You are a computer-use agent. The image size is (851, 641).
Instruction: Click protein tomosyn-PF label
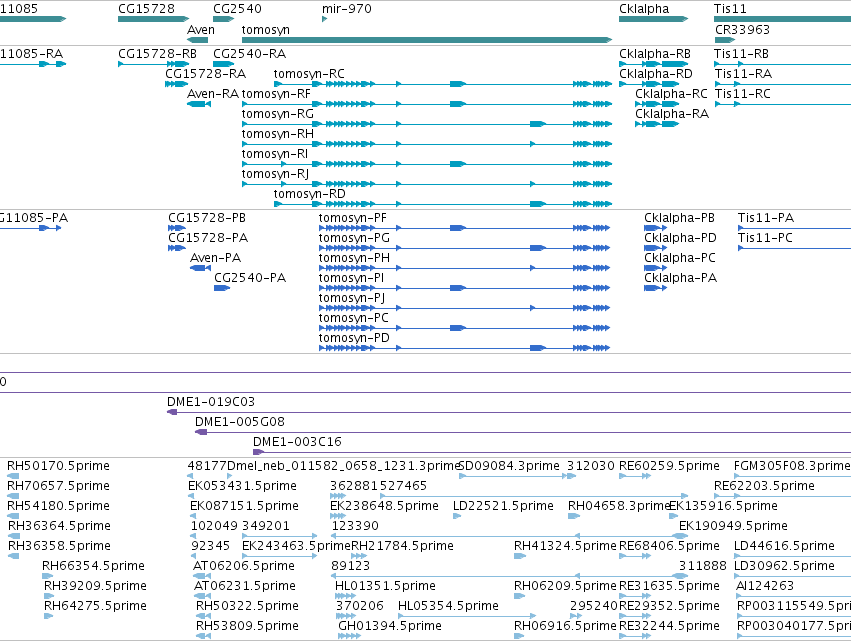tap(353, 218)
